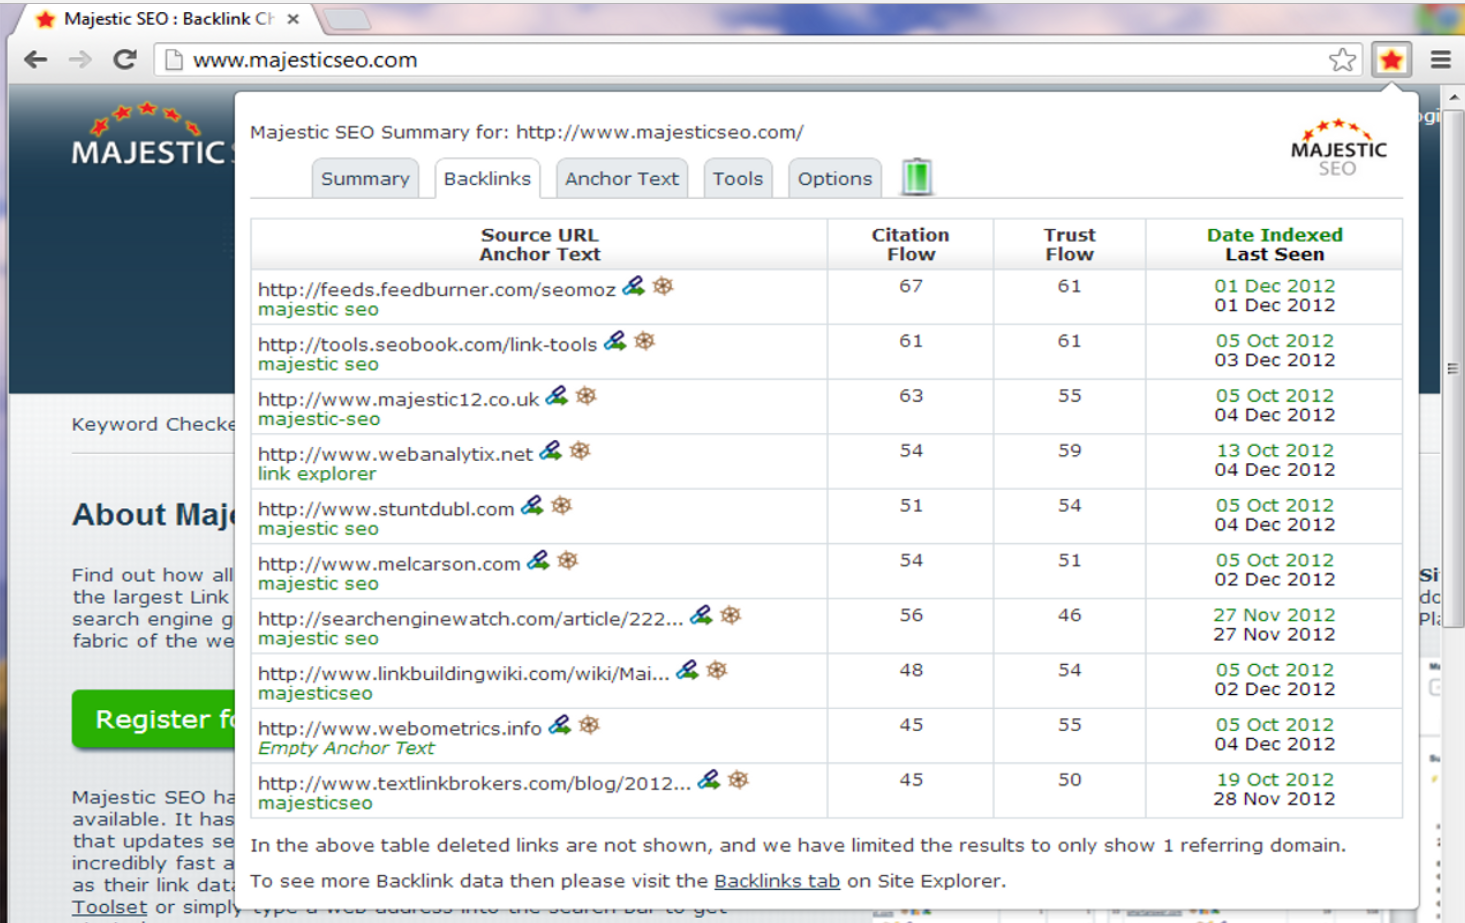
Task: Click the 'Trust Flow' column header
Action: click(1069, 244)
